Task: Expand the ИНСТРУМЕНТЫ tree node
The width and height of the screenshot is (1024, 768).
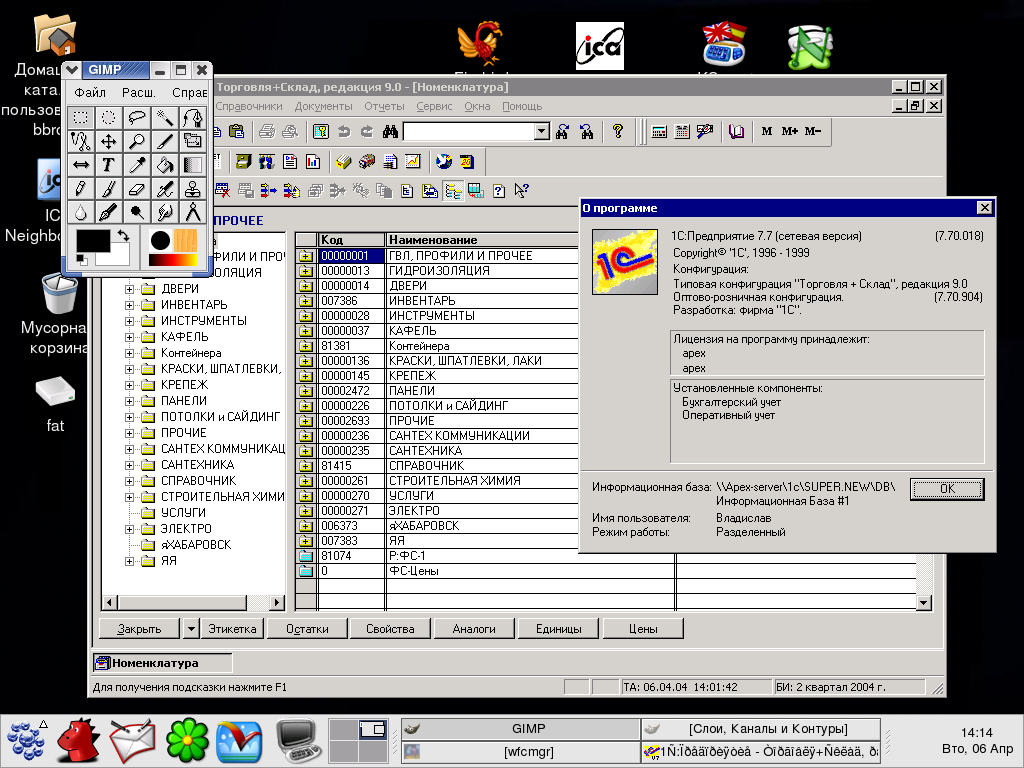Action: (x=129, y=321)
